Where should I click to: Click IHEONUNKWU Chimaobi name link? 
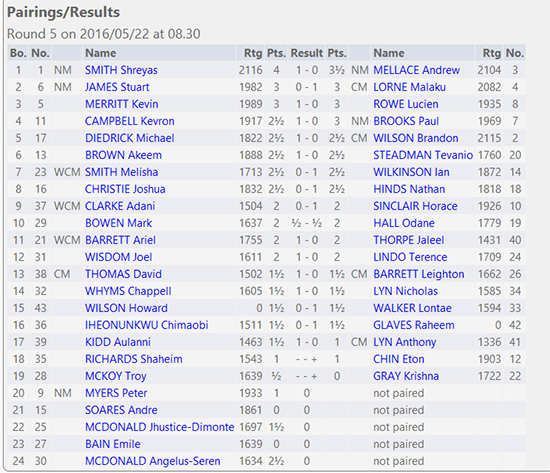pyautogui.click(x=147, y=325)
